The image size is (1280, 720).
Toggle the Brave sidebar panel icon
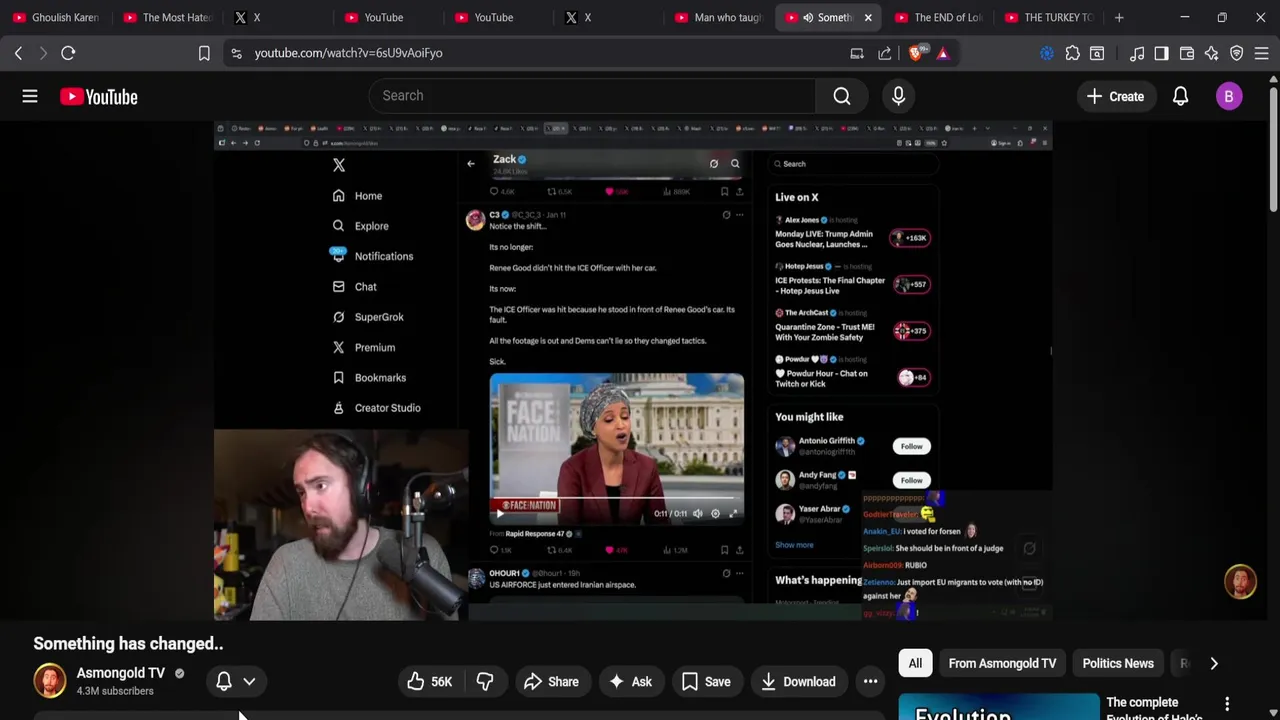1161,53
